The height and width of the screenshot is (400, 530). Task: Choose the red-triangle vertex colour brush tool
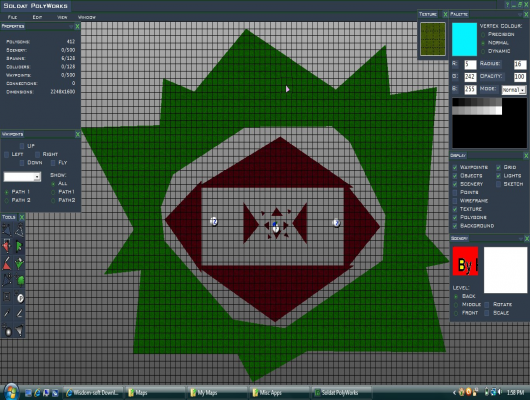tap(7, 263)
